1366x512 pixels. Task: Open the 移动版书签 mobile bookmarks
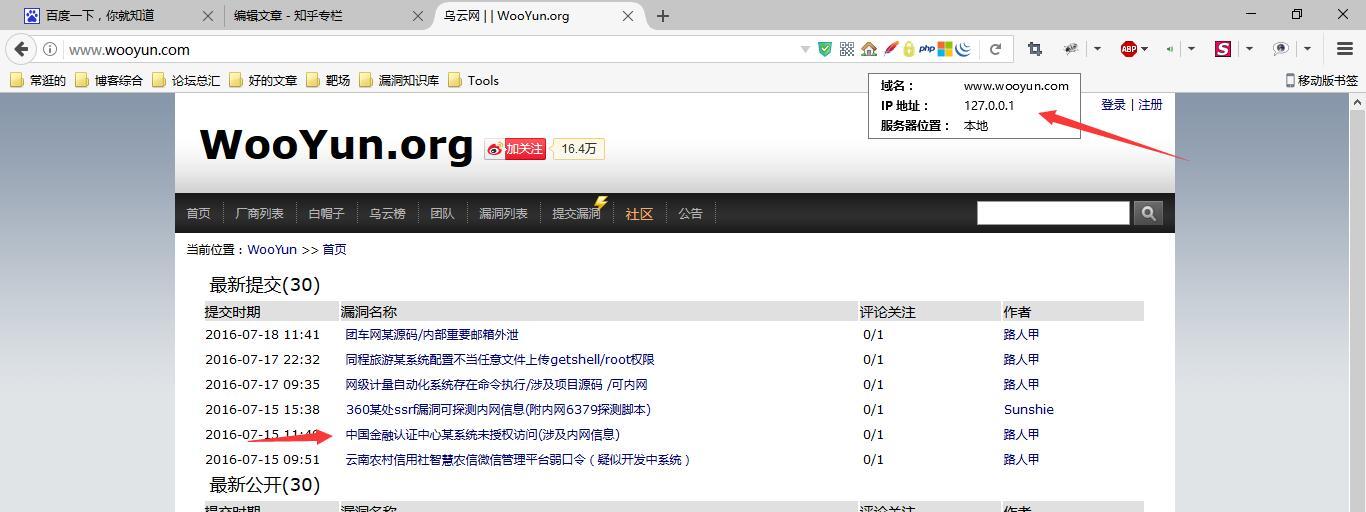coord(1321,80)
